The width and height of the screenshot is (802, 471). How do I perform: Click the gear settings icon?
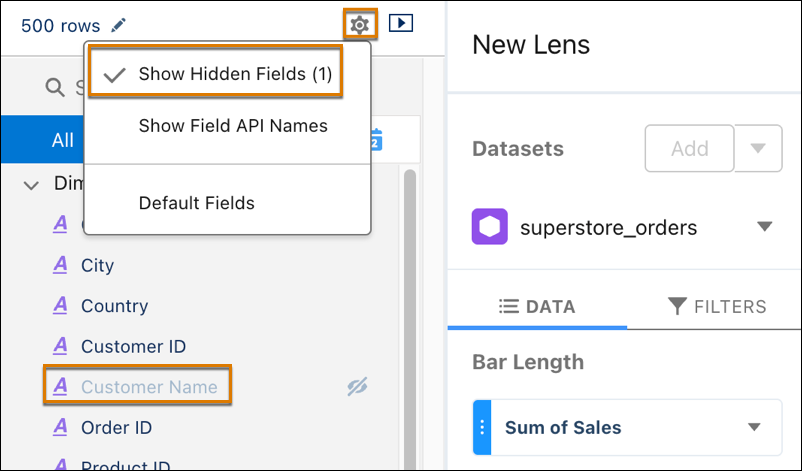(360, 24)
